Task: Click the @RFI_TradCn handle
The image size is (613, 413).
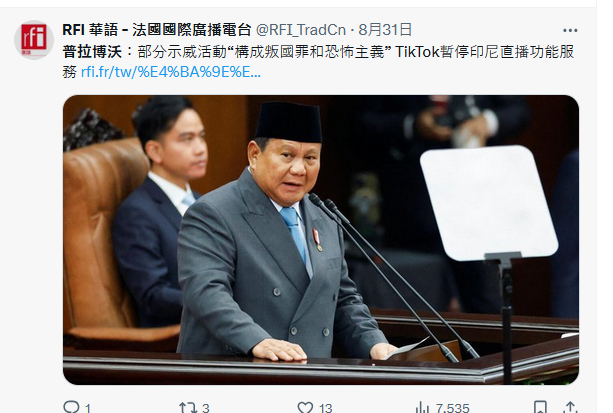Action: click(x=301, y=30)
